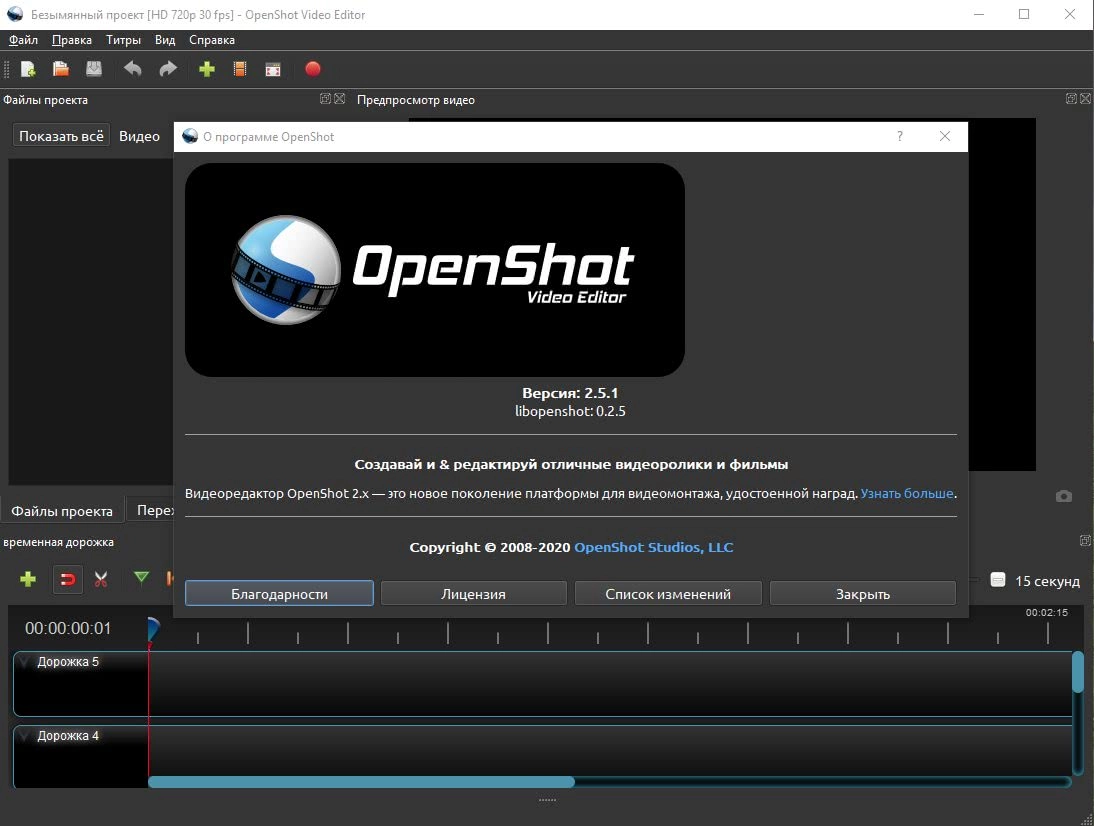Open the Вид menu

coord(165,40)
